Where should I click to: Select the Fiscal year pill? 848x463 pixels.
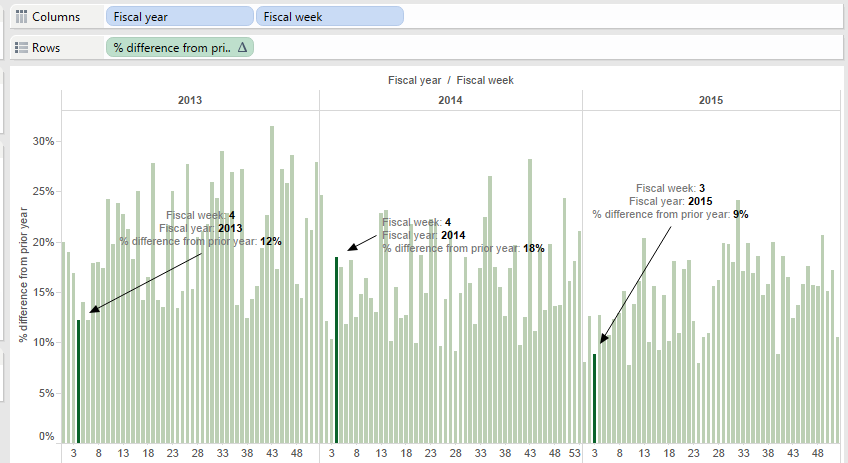tap(179, 17)
